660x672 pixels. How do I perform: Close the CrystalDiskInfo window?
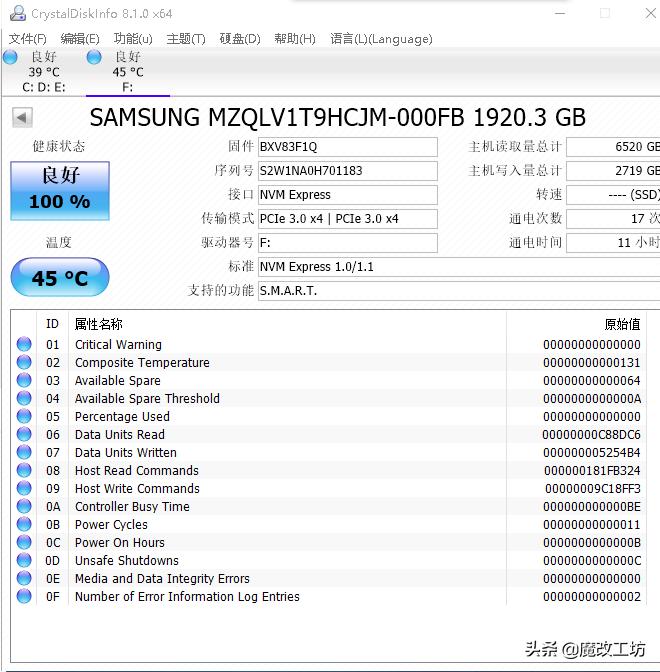tap(651, 13)
